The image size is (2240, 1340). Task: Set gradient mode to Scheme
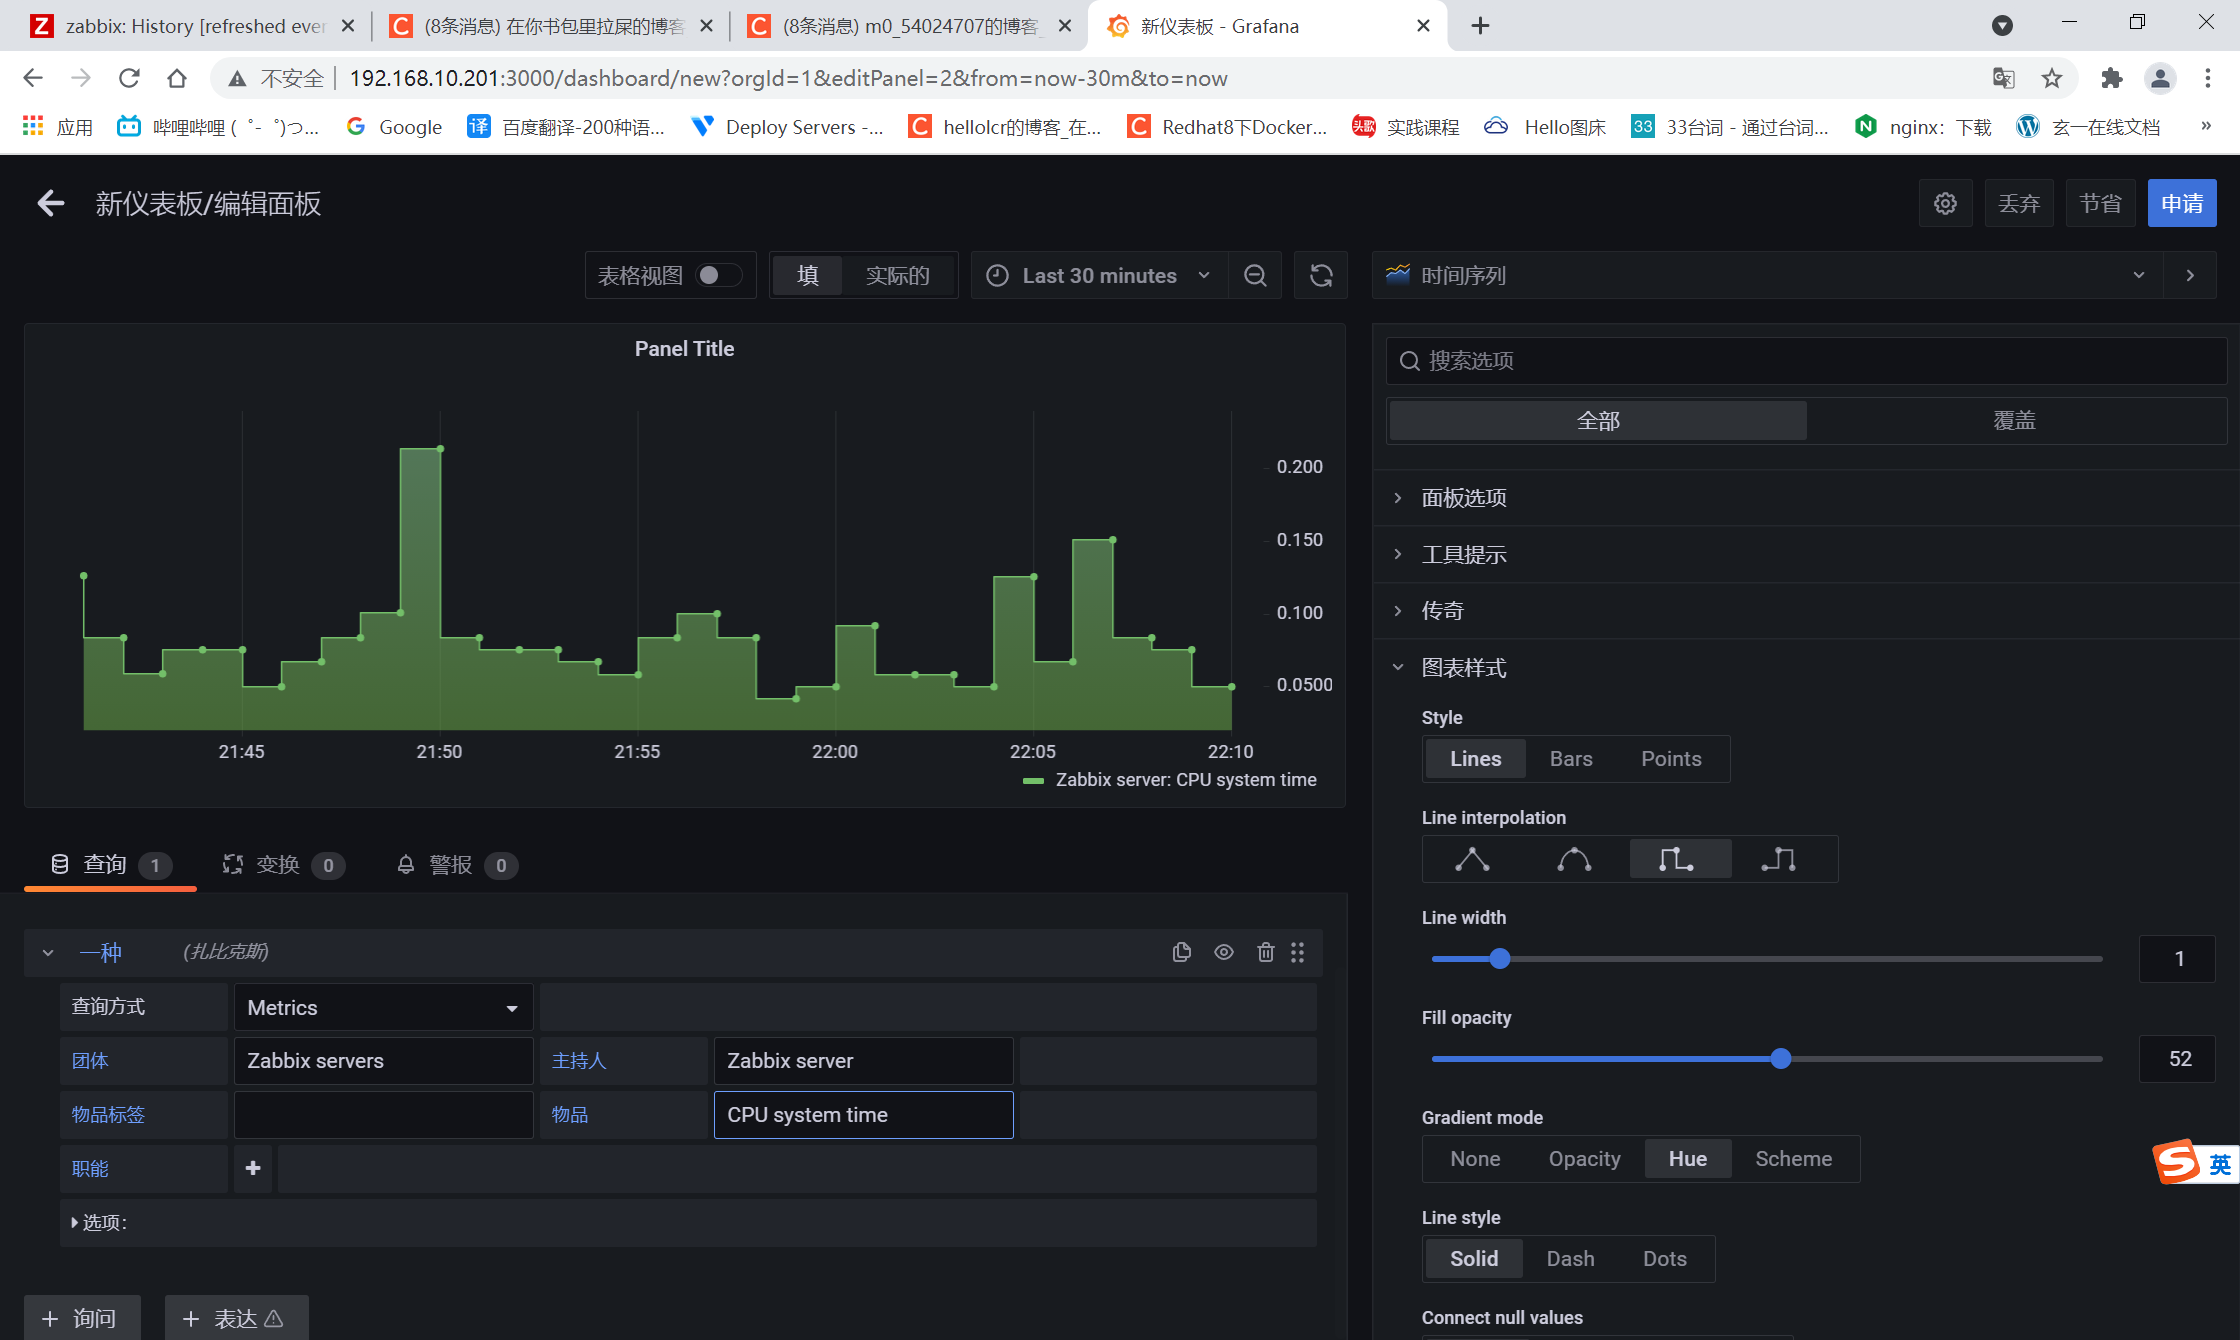pos(1794,1159)
